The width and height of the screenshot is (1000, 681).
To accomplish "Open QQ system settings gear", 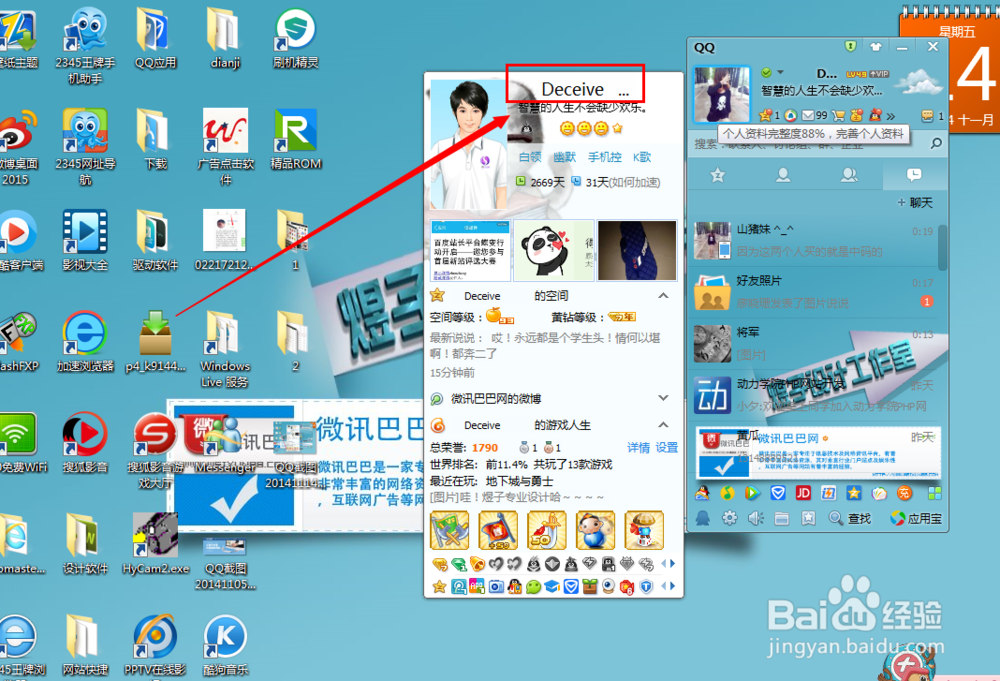I will point(729,518).
